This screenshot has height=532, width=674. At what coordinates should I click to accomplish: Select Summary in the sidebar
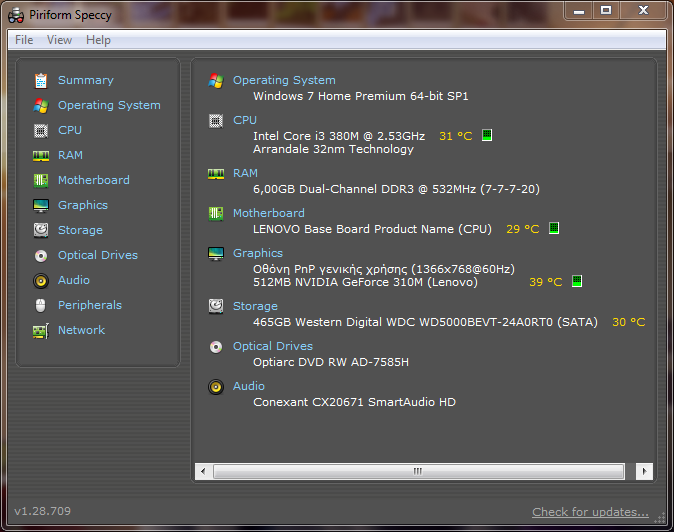coord(86,80)
